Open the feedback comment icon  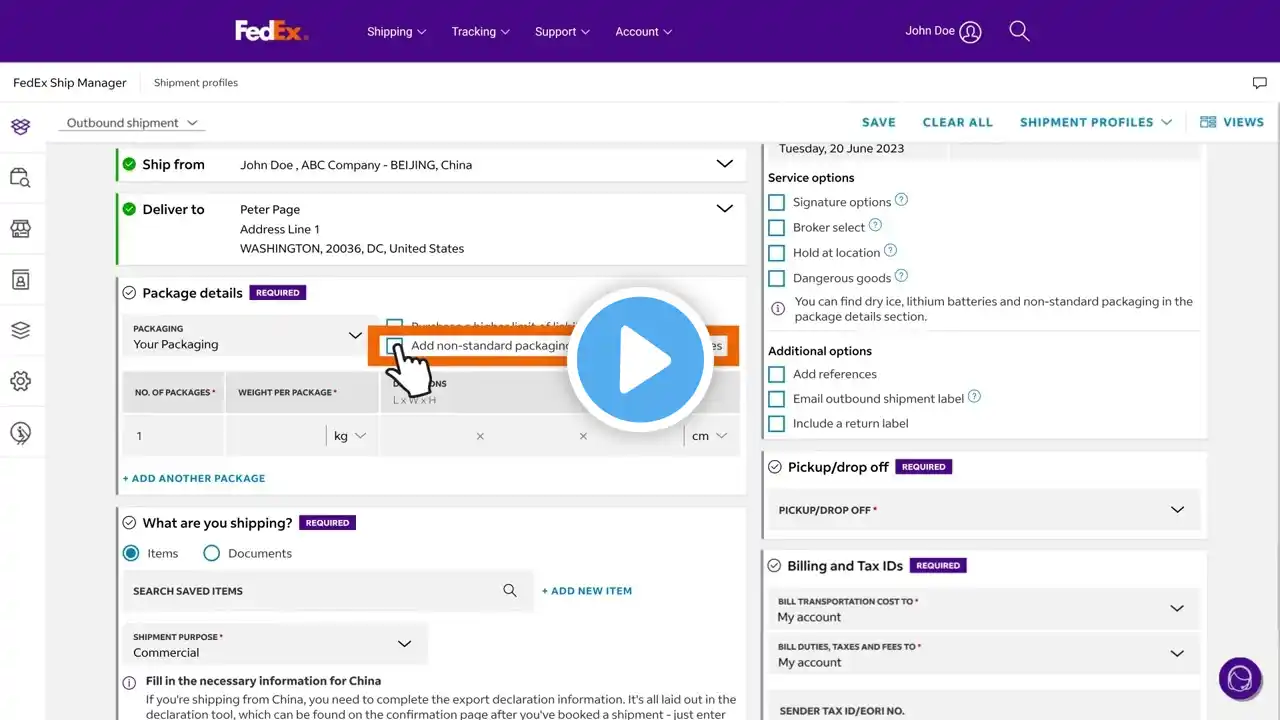1259,83
